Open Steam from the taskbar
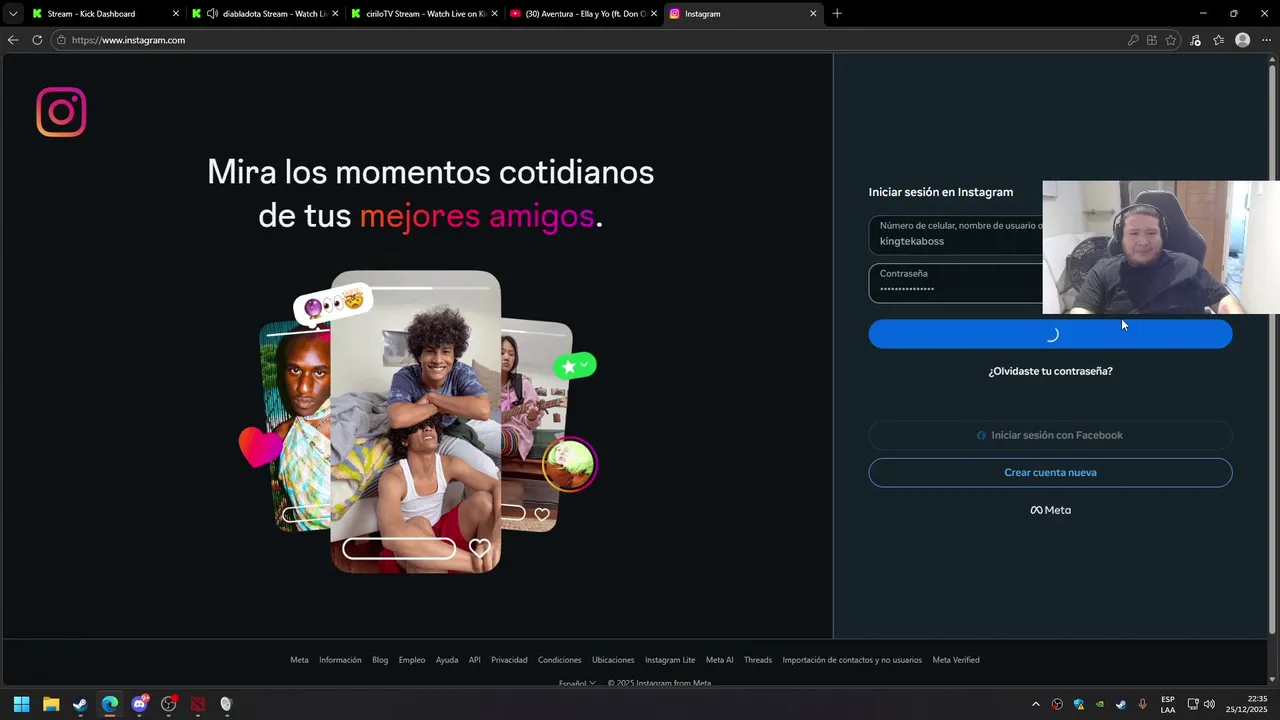Image resolution: width=1280 pixels, height=720 pixels. click(x=80, y=704)
